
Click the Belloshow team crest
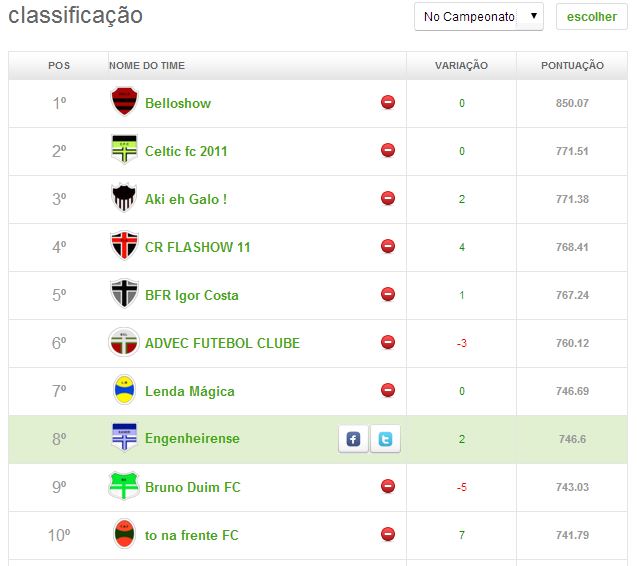(x=123, y=102)
